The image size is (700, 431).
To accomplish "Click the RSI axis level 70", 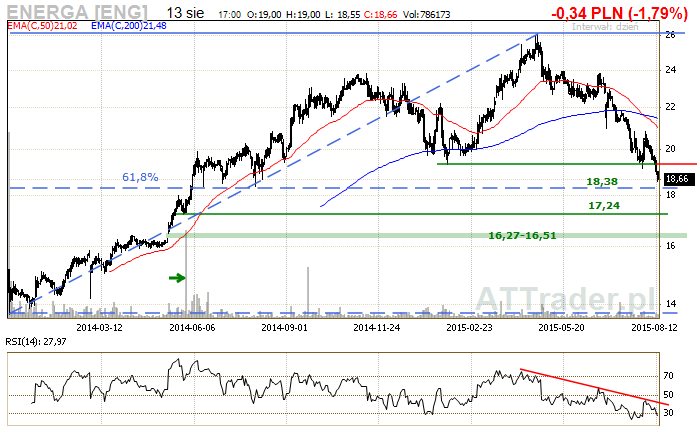I will pyautogui.click(x=668, y=376).
